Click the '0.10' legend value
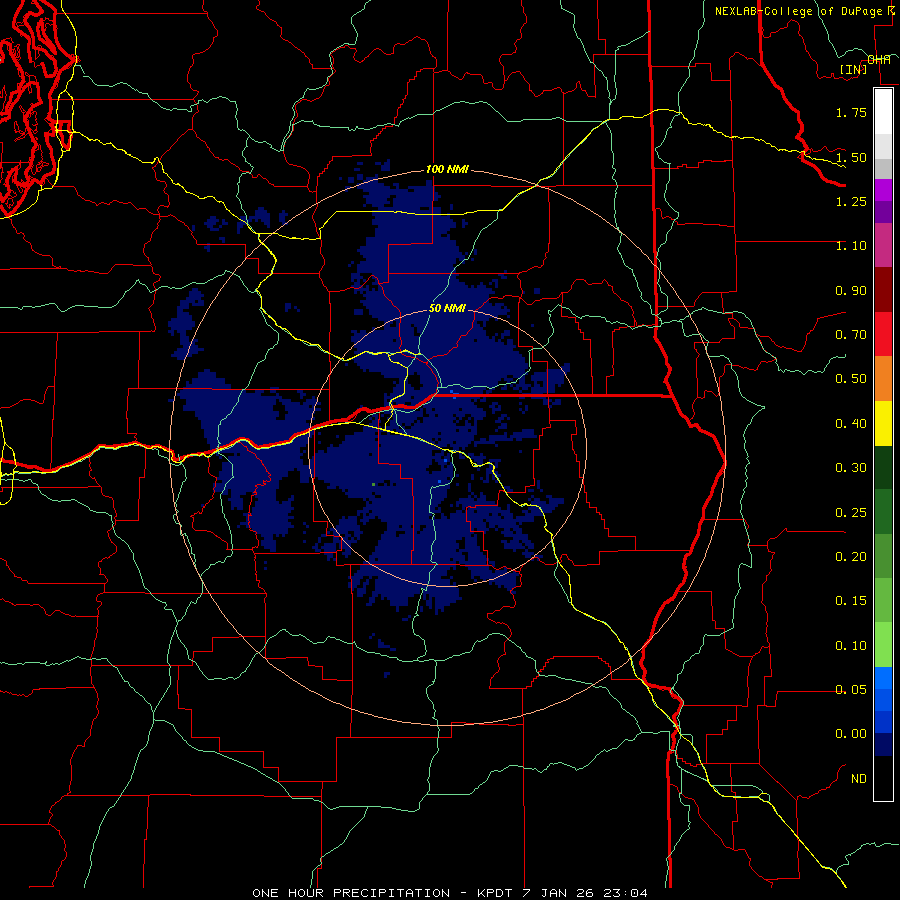This screenshot has height=900, width=900. [x=851, y=646]
